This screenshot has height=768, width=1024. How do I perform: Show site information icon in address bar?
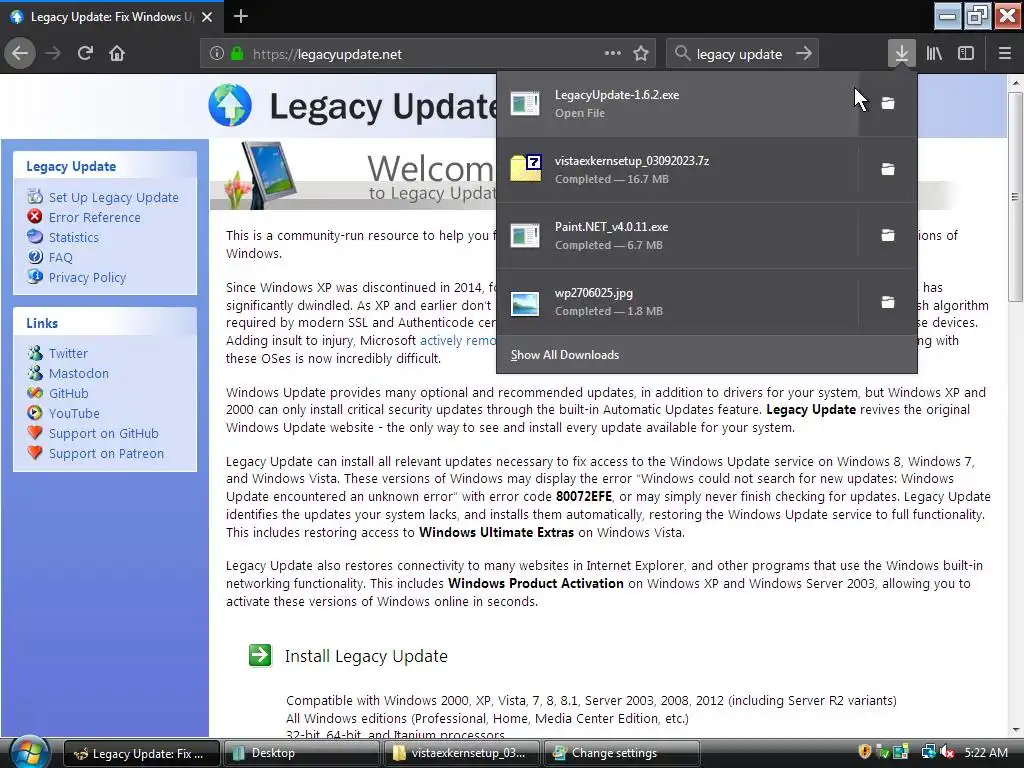217,54
